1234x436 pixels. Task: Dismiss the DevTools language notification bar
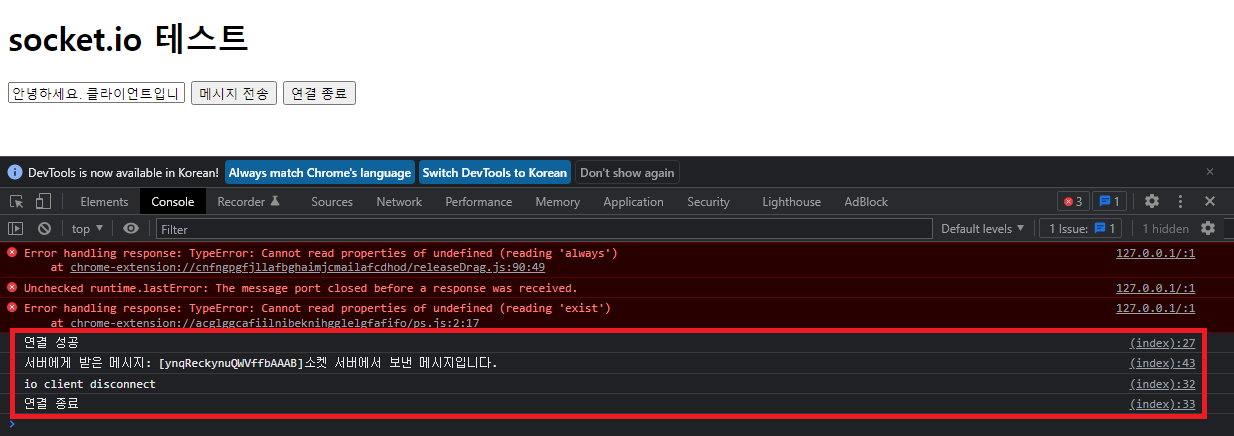click(1210, 172)
